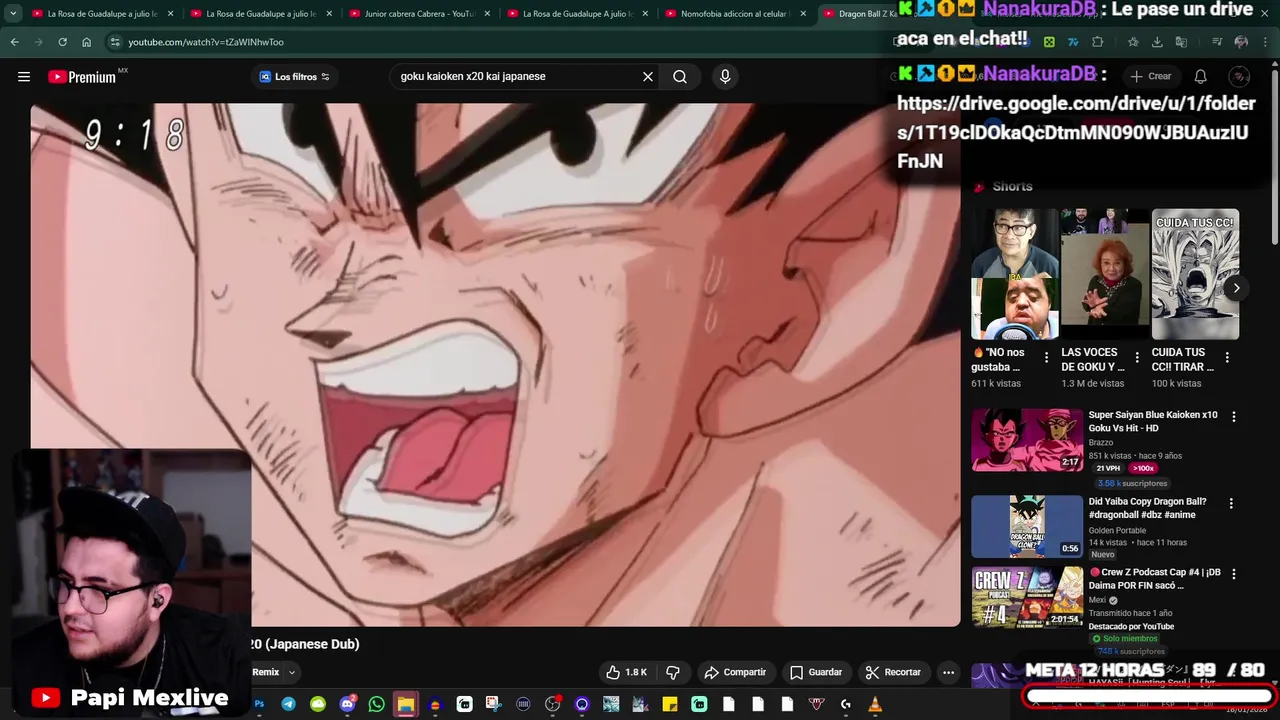Open browser downloads
1280x720 pixels.
coord(1157,42)
